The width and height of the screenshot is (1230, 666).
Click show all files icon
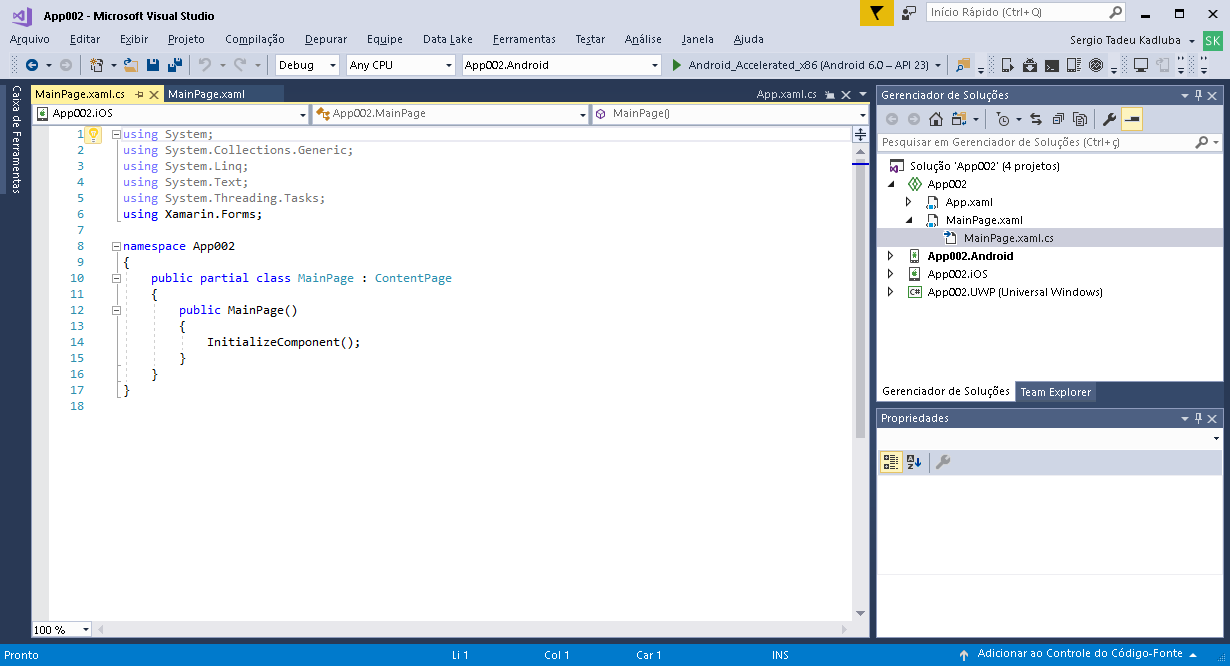[x=1080, y=119]
